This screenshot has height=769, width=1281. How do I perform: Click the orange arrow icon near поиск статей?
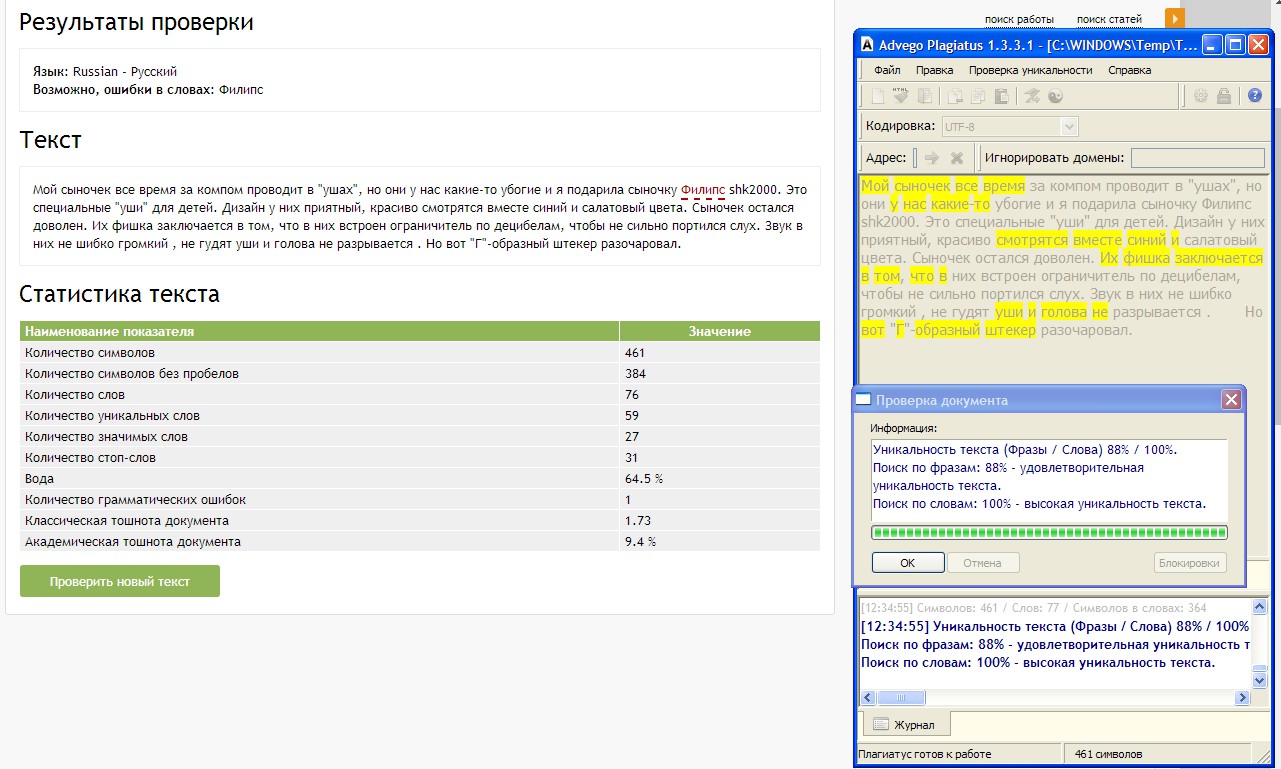(1175, 18)
